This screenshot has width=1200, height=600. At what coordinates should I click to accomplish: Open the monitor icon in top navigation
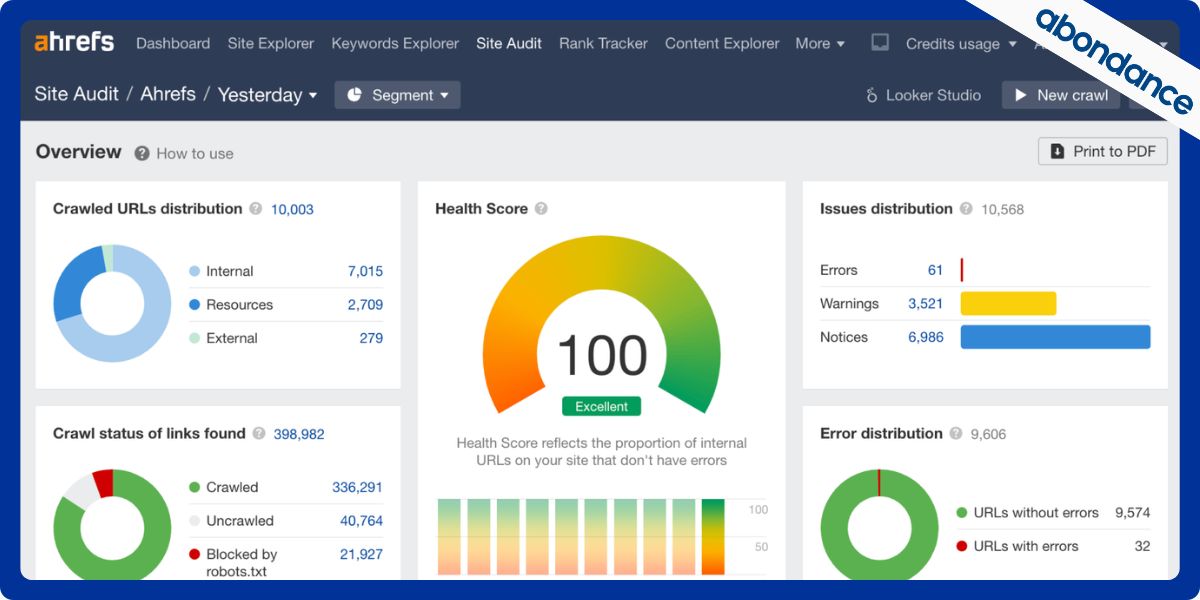click(880, 43)
